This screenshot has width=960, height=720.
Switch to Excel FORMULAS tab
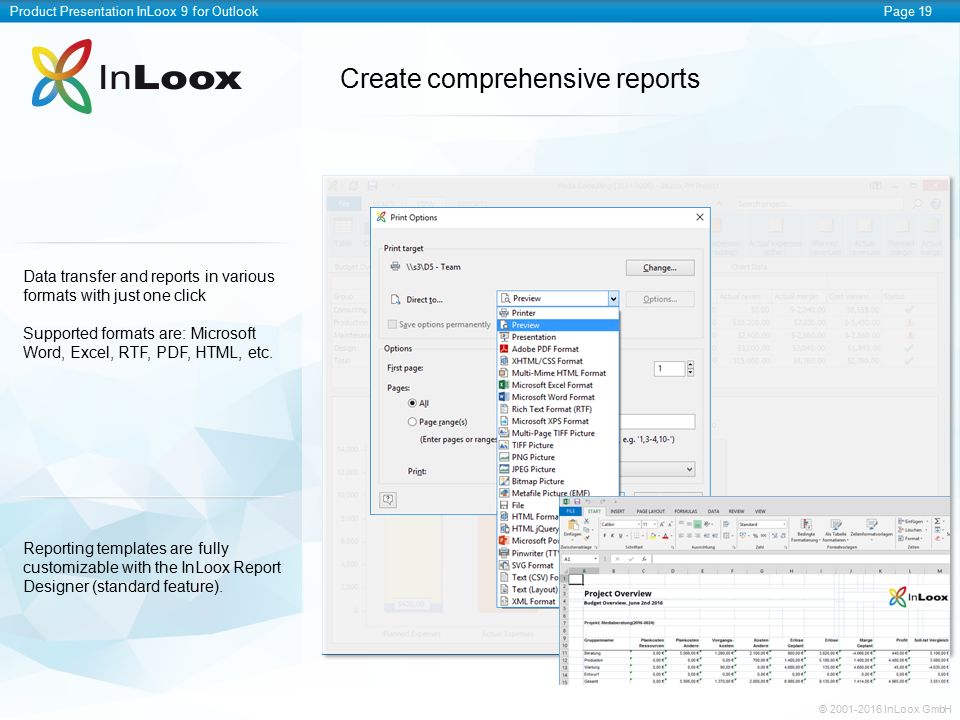(x=686, y=511)
